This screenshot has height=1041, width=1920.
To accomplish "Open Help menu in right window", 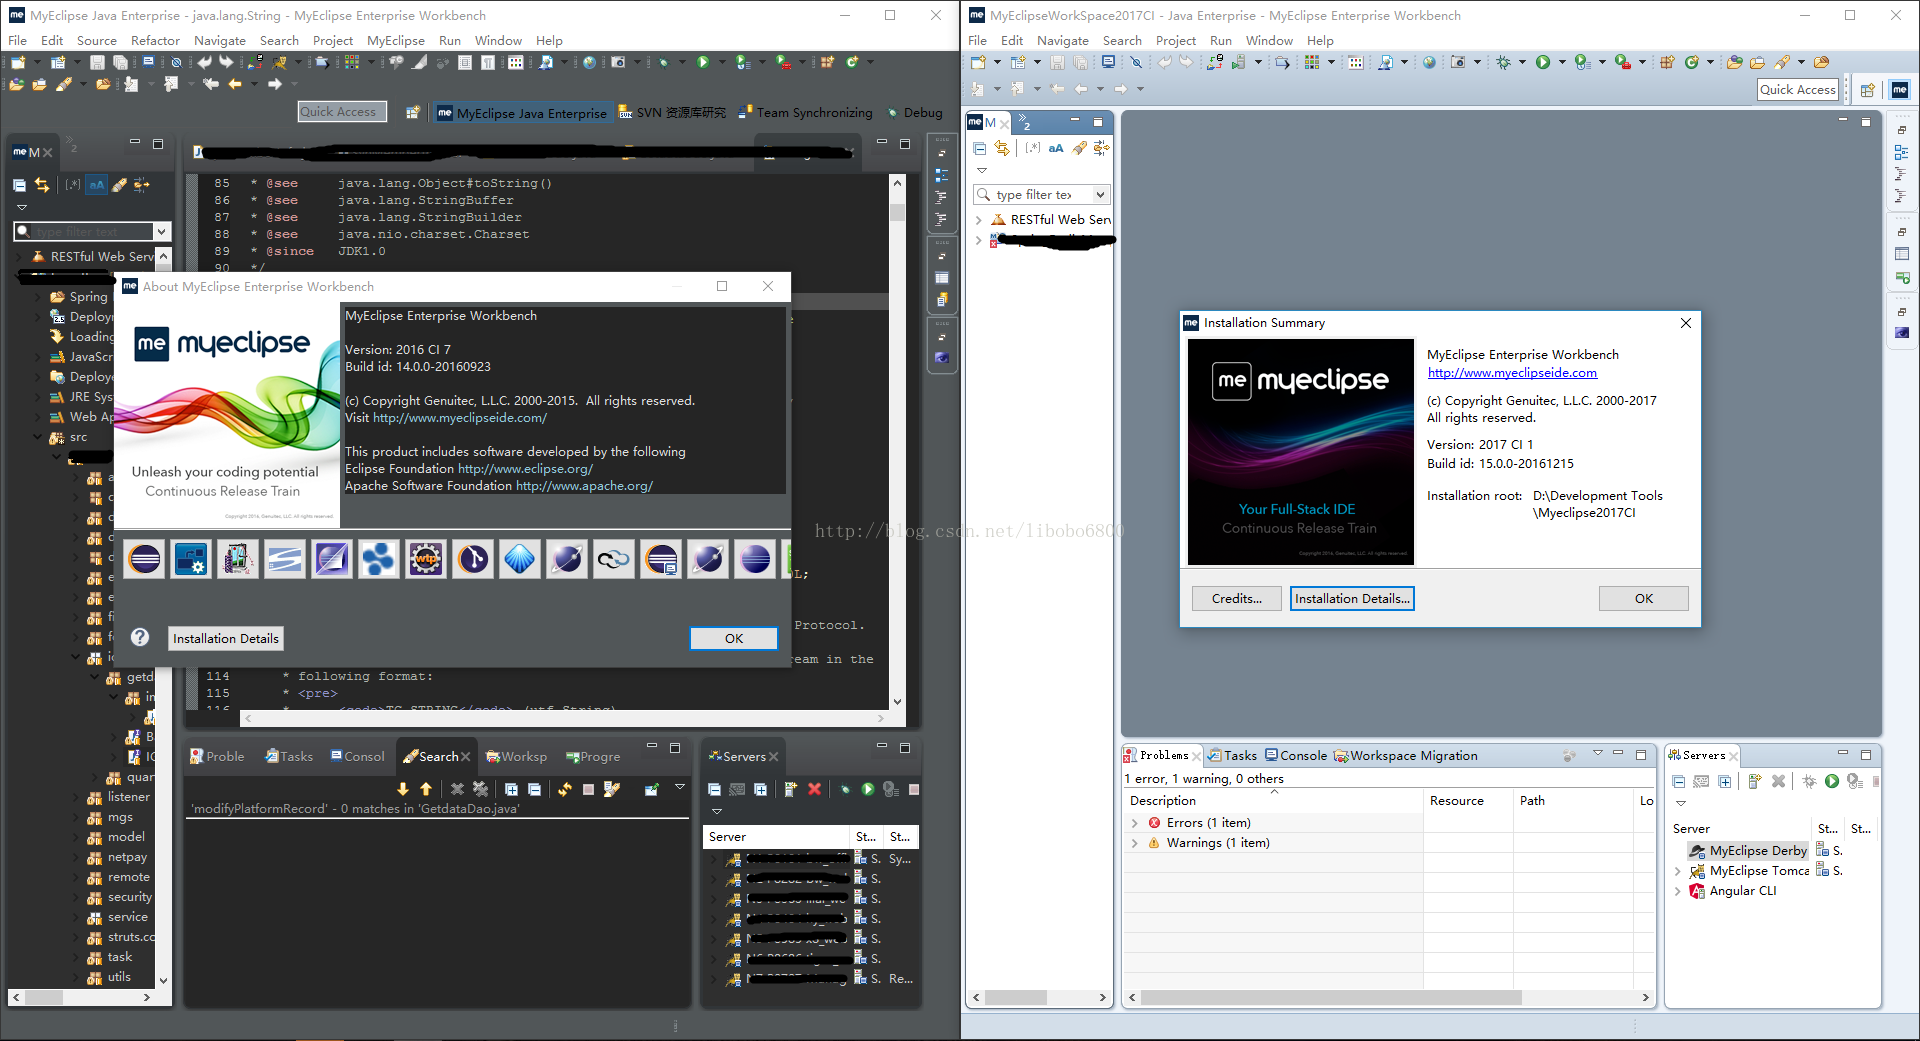I will (x=1320, y=41).
